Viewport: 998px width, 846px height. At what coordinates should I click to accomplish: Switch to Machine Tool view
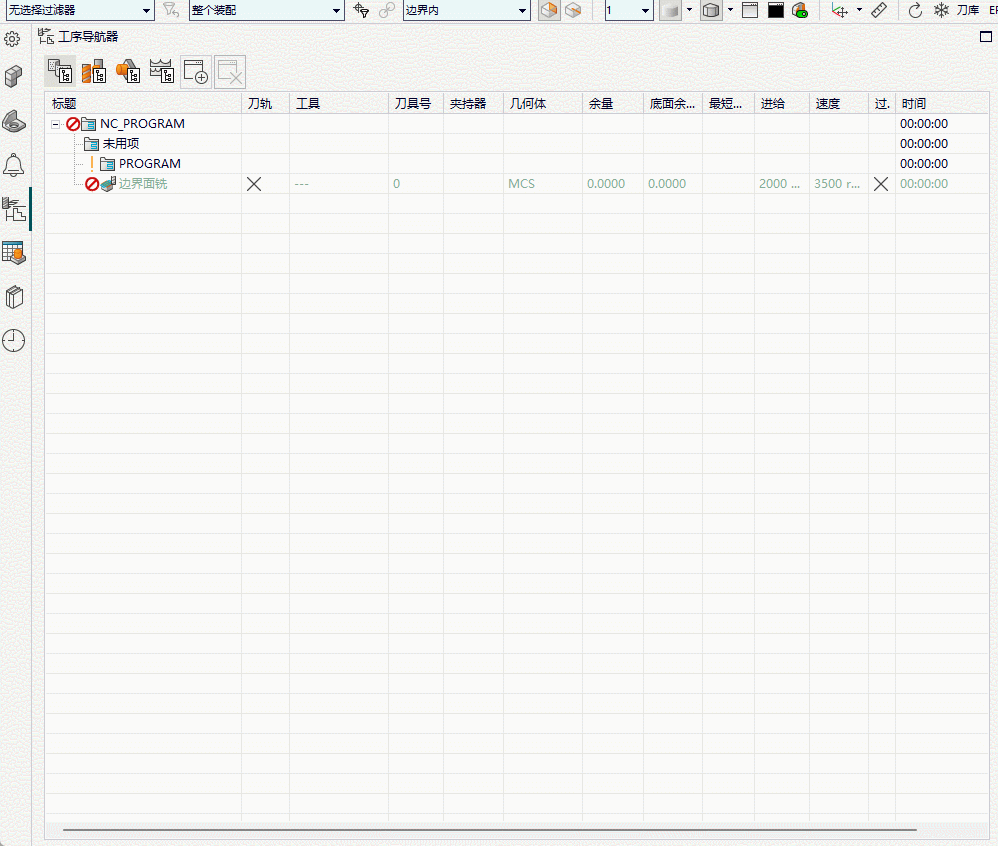94,72
